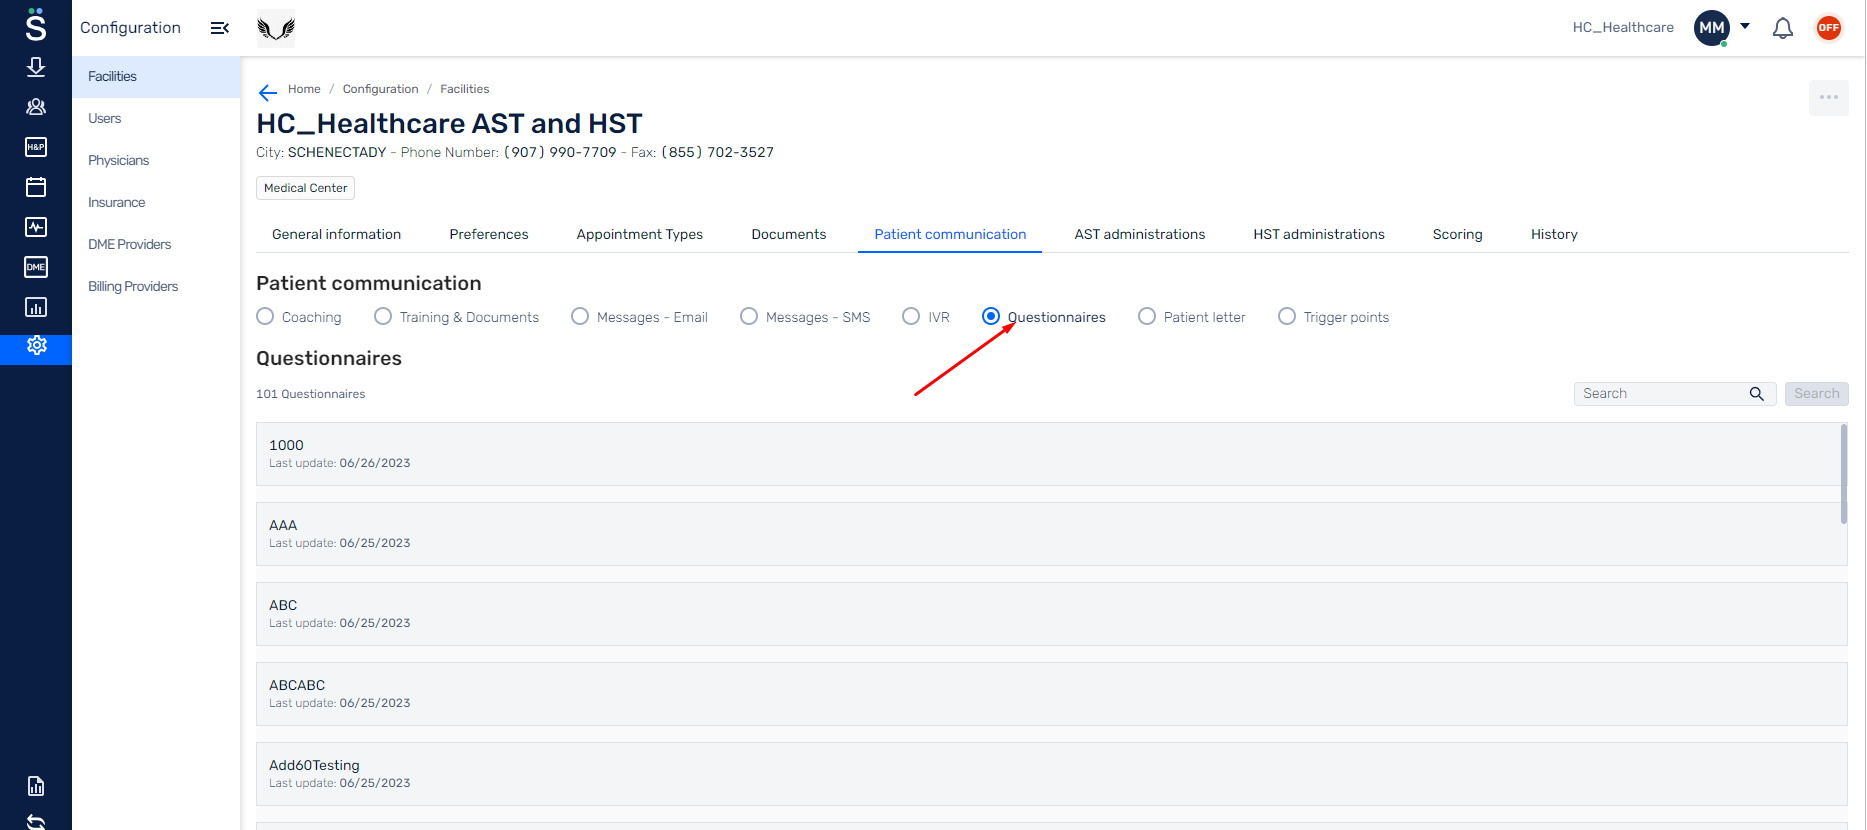Click the Home breadcrumb link
Screen dimensions: 1867x830
tap(304, 89)
